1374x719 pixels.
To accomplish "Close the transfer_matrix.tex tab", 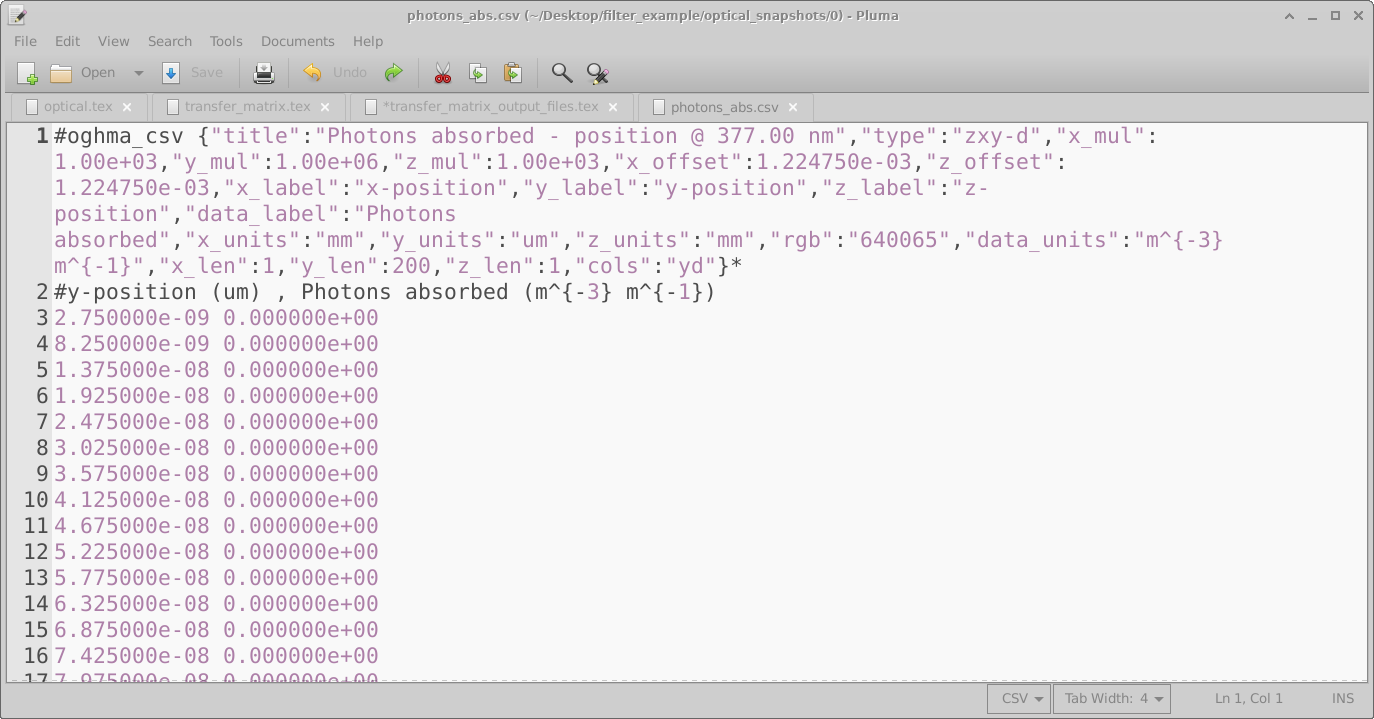I will click(x=325, y=106).
